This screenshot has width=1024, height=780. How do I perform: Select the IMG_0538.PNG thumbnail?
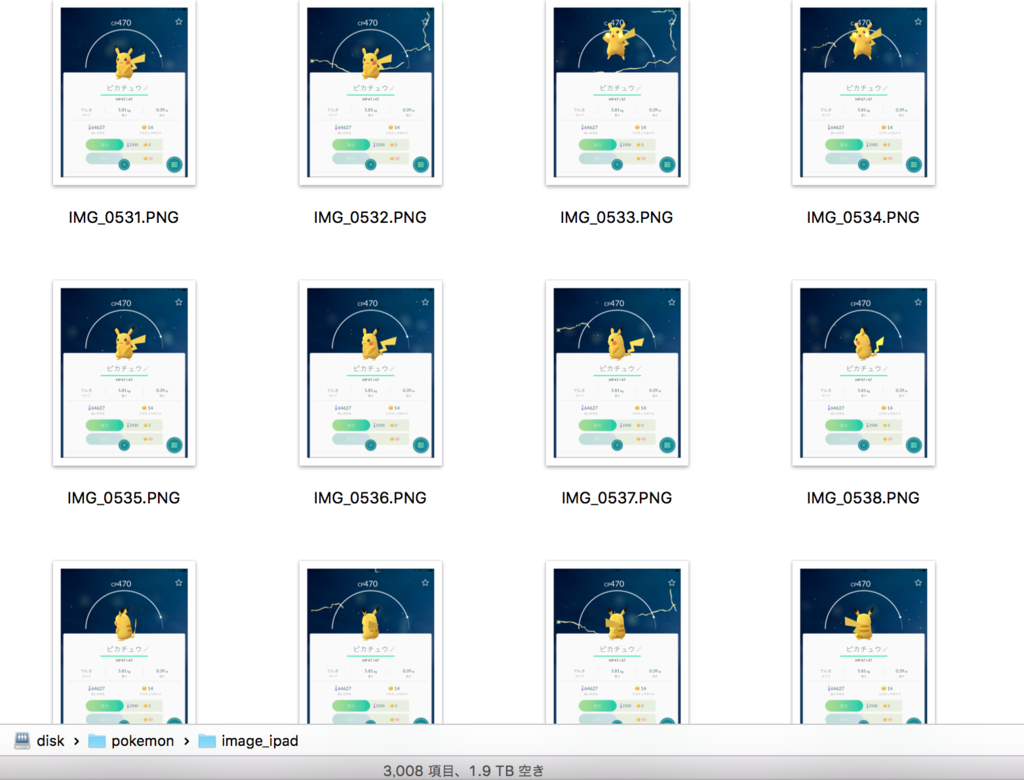(x=863, y=373)
